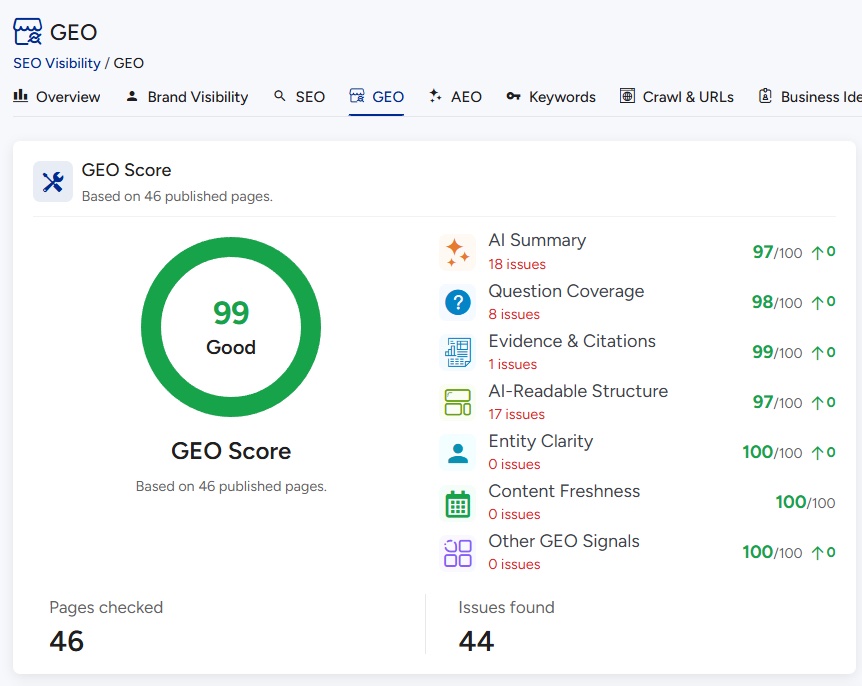Click the large GEO Score label under ring
Image resolution: width=862 pixels, height=686 pixels.
pyautogui.click(x=231, y=451)
